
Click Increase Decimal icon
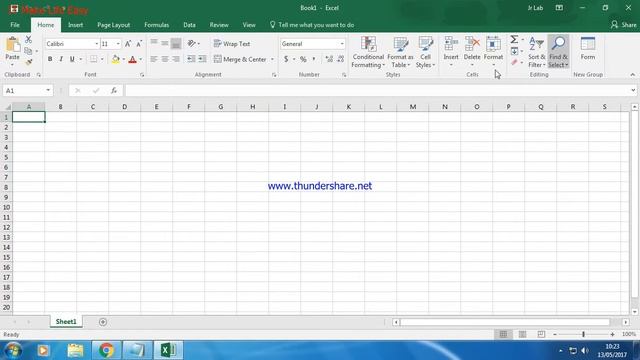329,59
